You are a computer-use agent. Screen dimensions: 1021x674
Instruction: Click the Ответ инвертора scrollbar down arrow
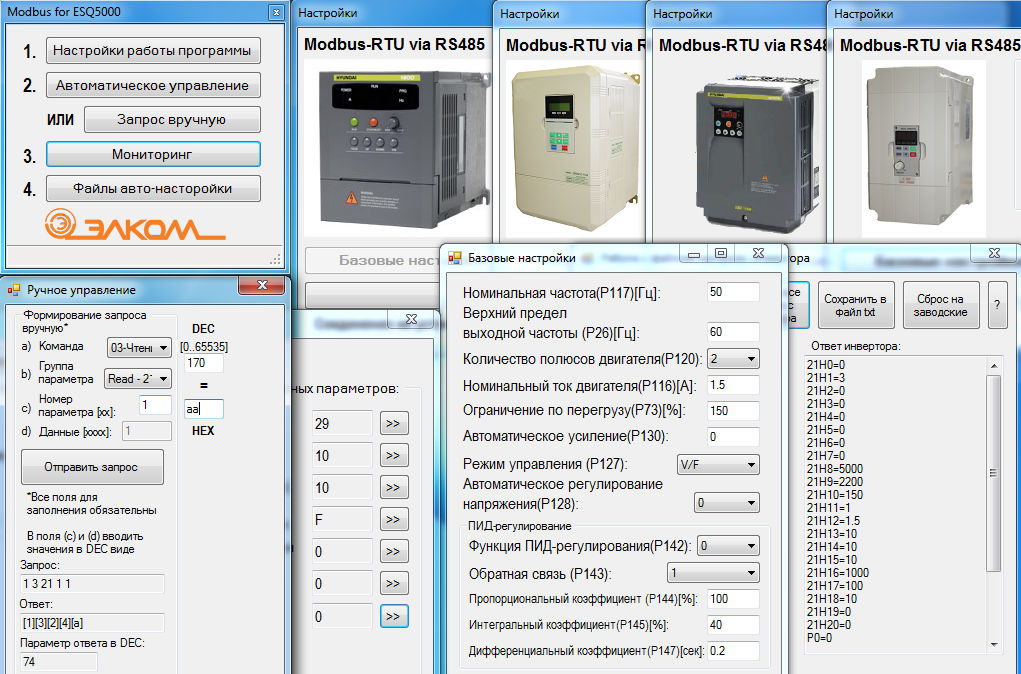pos(994,644)
